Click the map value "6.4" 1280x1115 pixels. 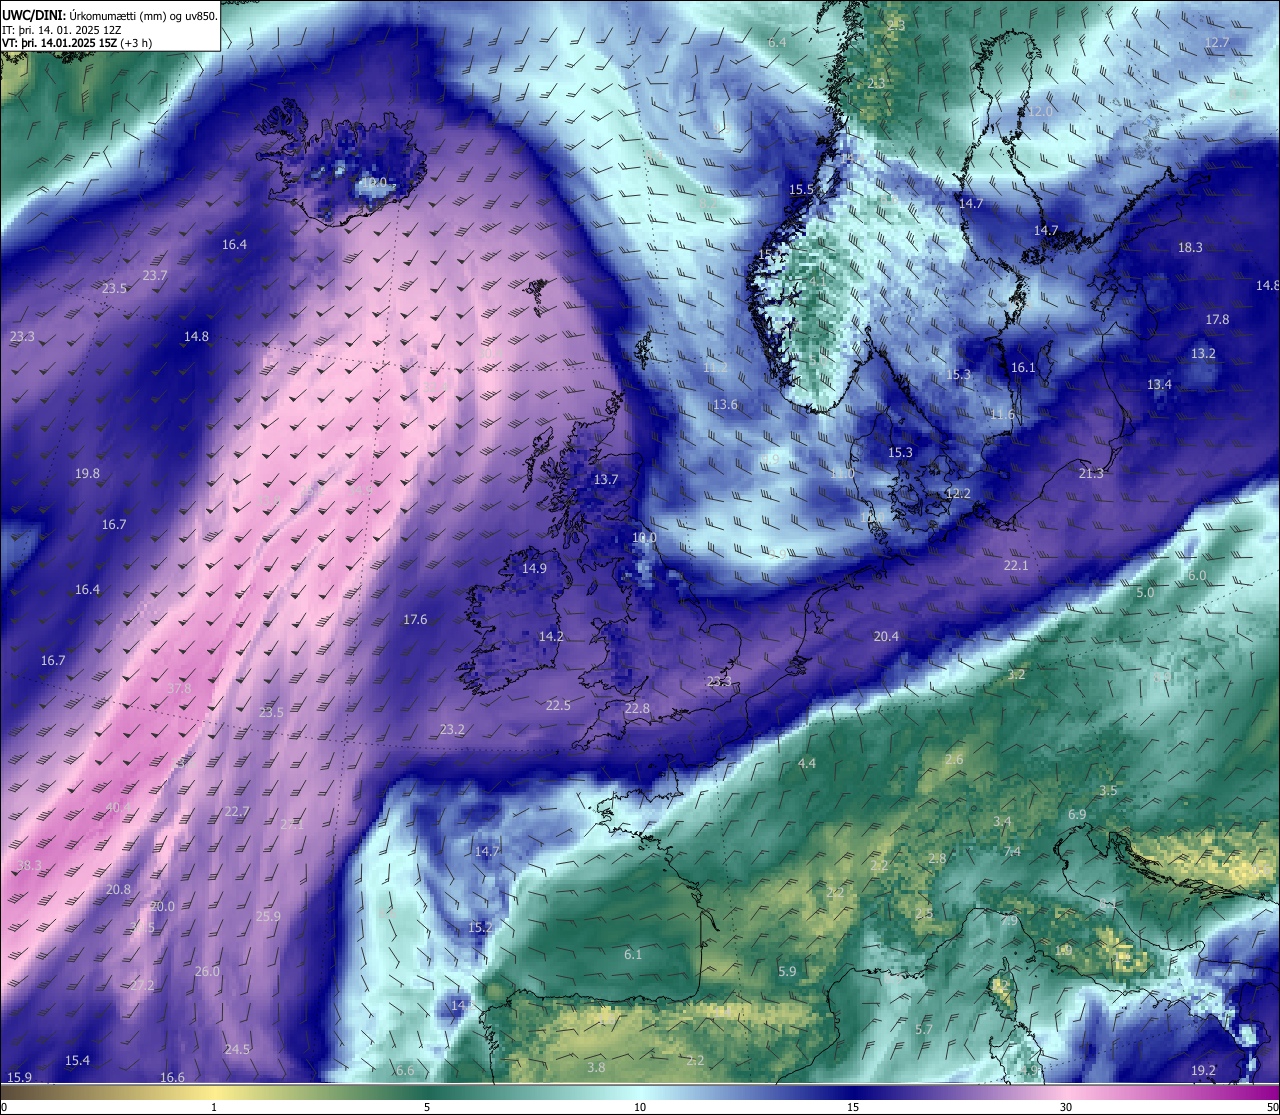pos(777,43)
